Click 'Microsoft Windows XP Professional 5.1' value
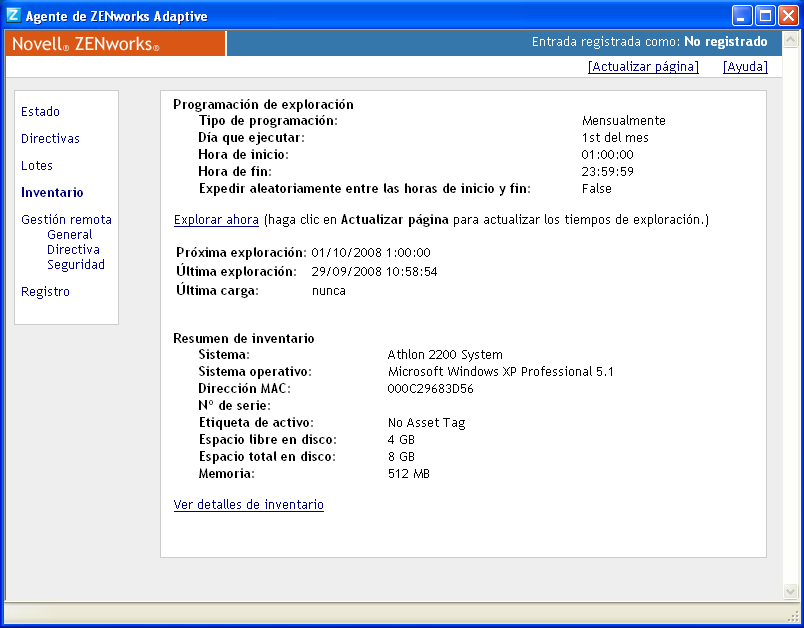The height and width of the screenshot is (628, 804). 500,371
